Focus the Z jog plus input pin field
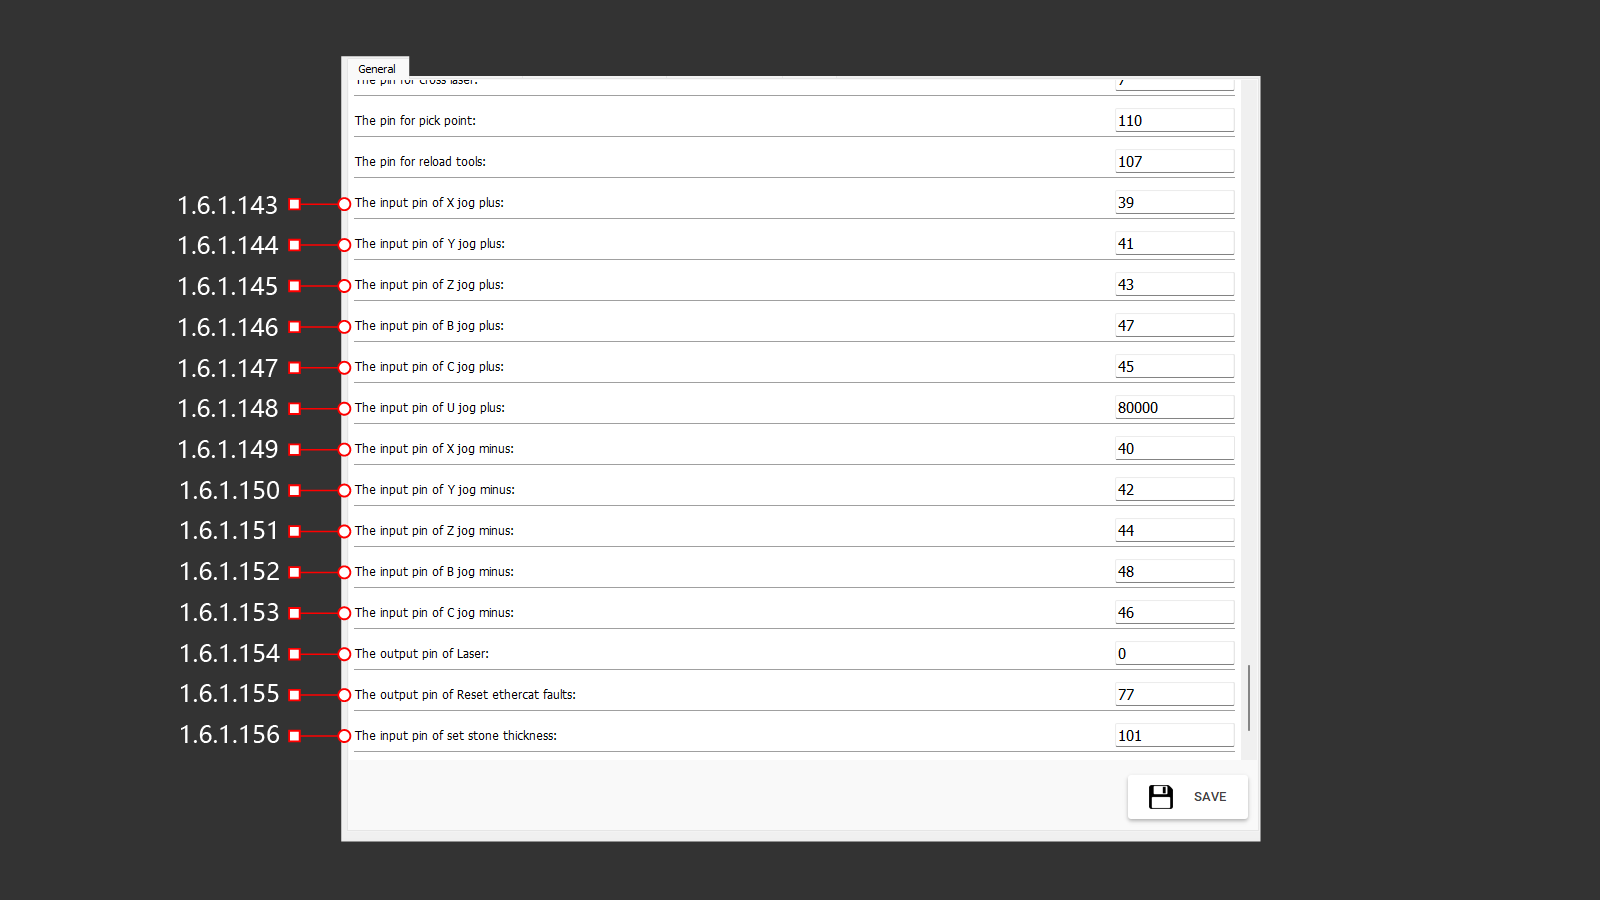 pos(1173,285)
